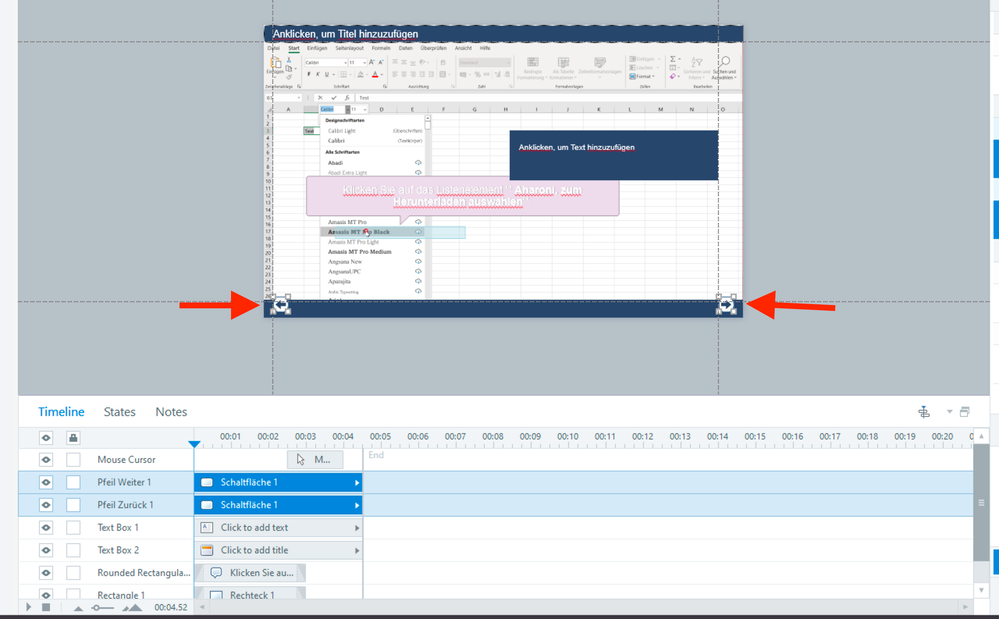Select the 'Pfeil Weiter 1' layer name

pyautogui.click(x=124, y=483)
